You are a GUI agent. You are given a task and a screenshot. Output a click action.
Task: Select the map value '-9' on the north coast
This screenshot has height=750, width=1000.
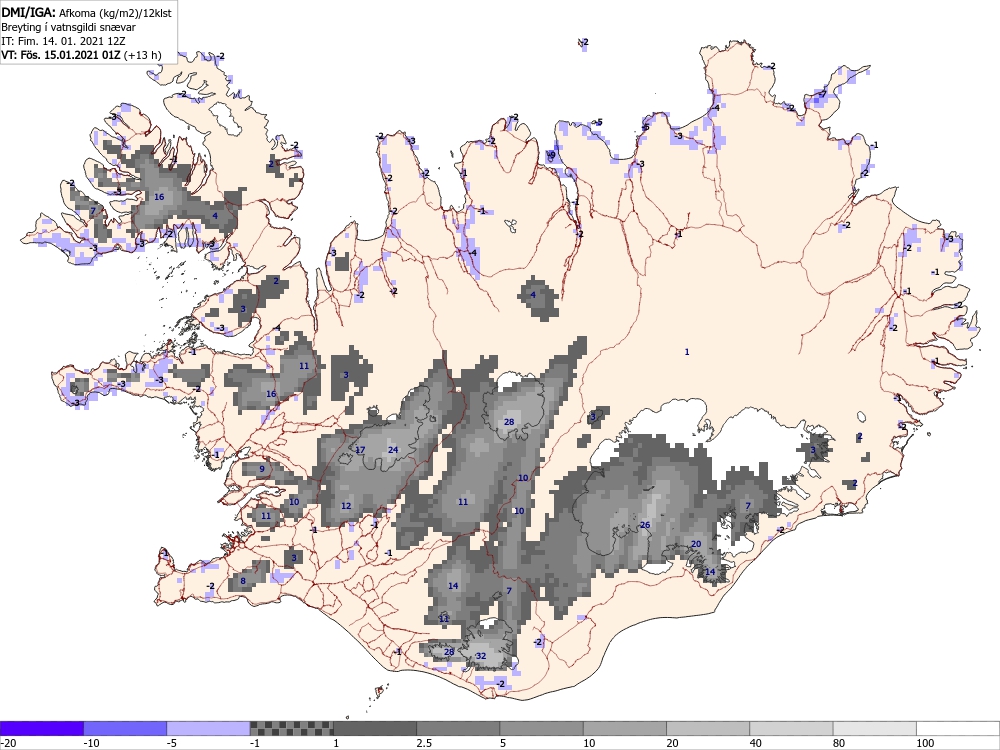tap(551, 154)
